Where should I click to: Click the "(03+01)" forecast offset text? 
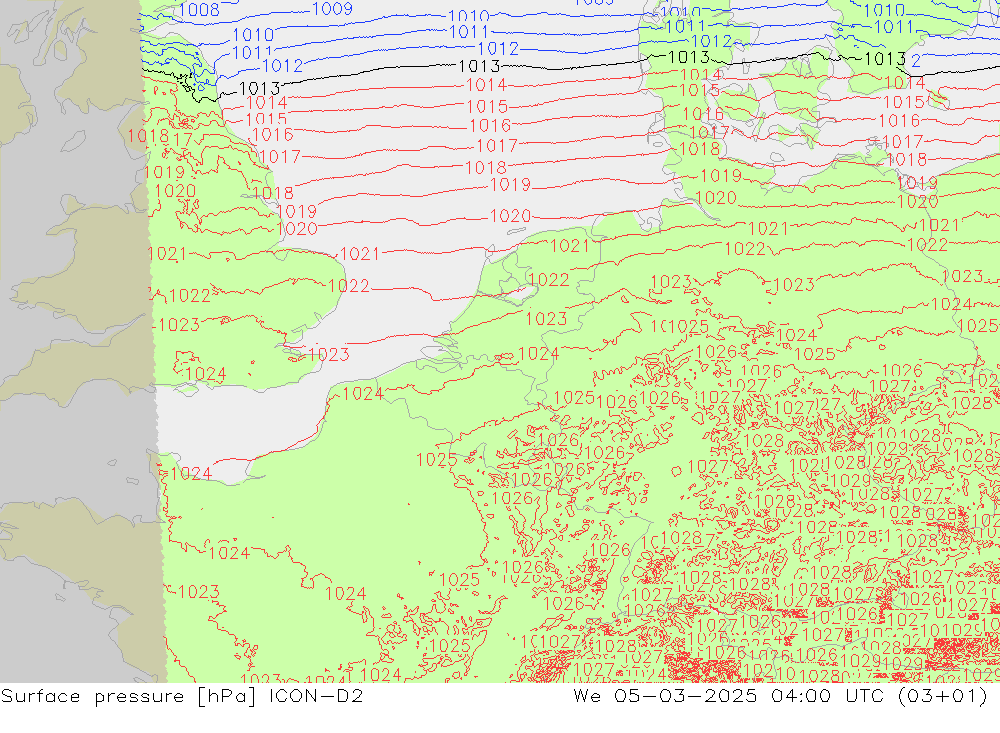(x=942, y=696)
